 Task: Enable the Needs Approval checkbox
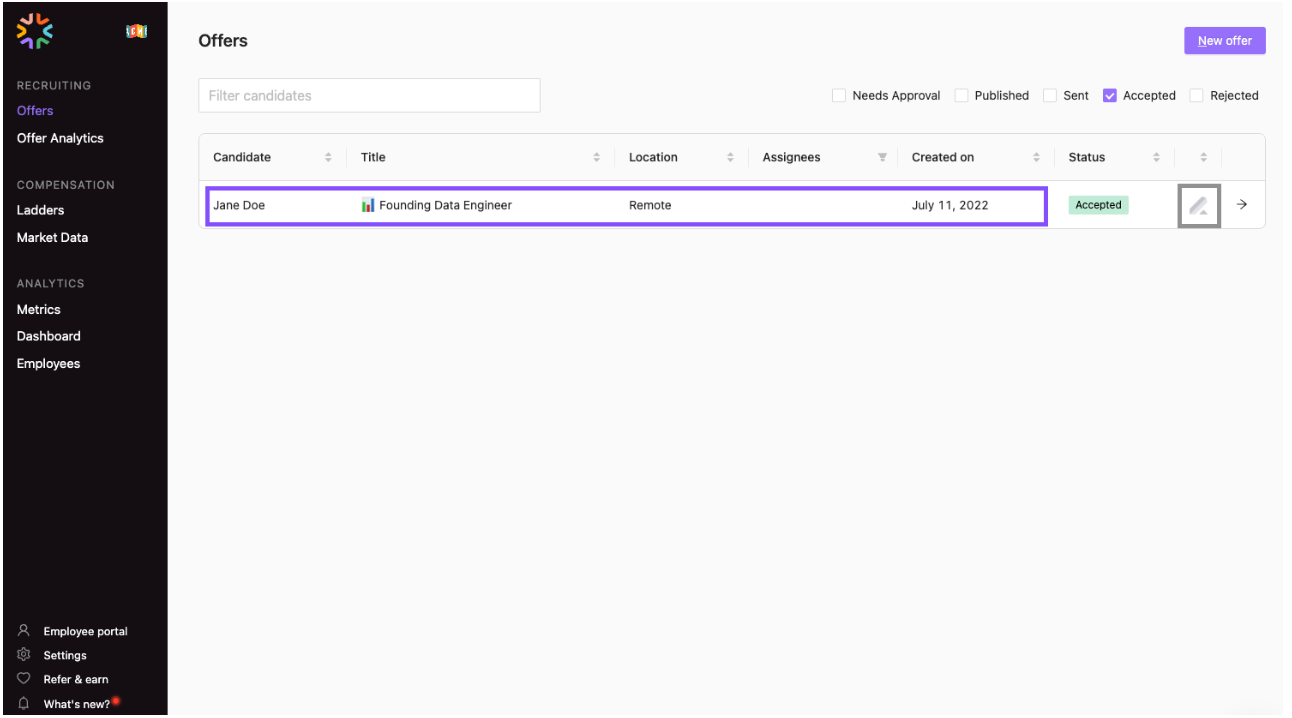pyautogui.click(x=839, y=96)
